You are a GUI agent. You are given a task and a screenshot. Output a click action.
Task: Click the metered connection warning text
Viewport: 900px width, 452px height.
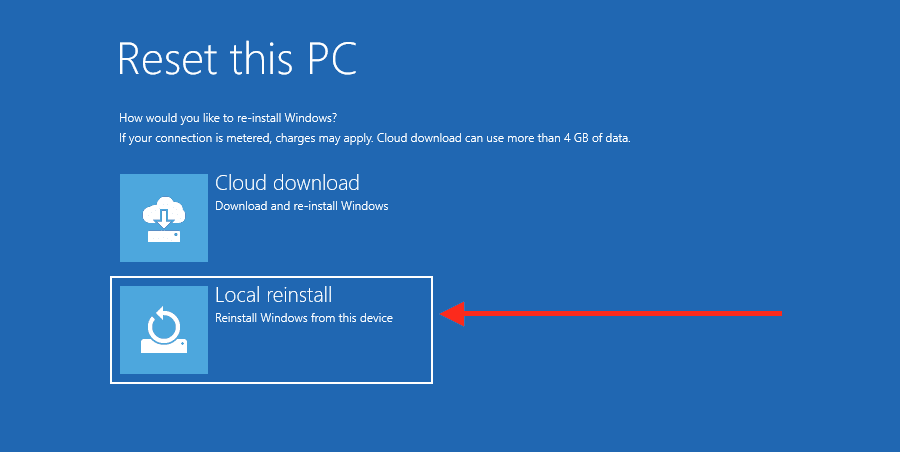(x=374, y=138)
